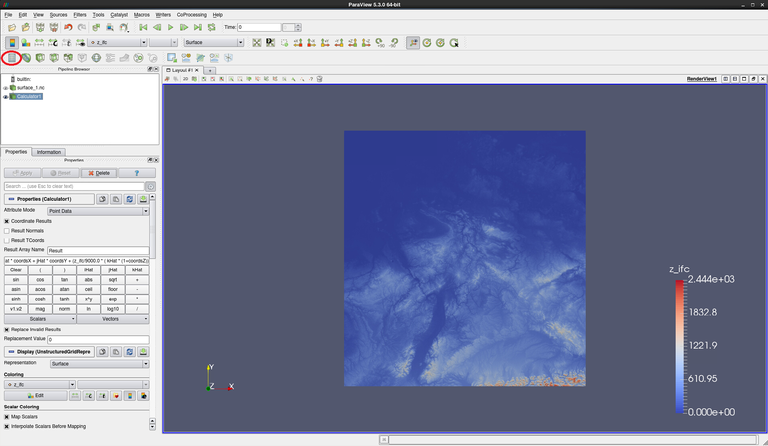This screenshot has height=446, width=768.
Task: Insert sqrt function in calculator
Action: click(x=113, y=280)
